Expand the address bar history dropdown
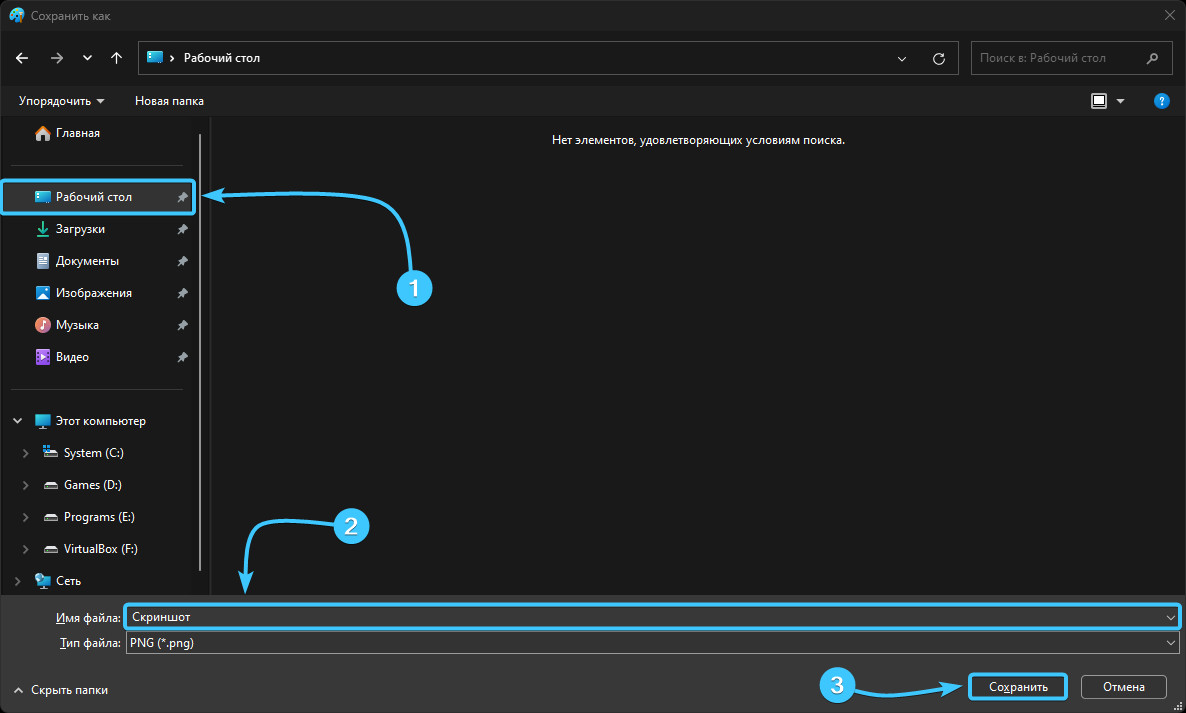 tap(902, 58)
